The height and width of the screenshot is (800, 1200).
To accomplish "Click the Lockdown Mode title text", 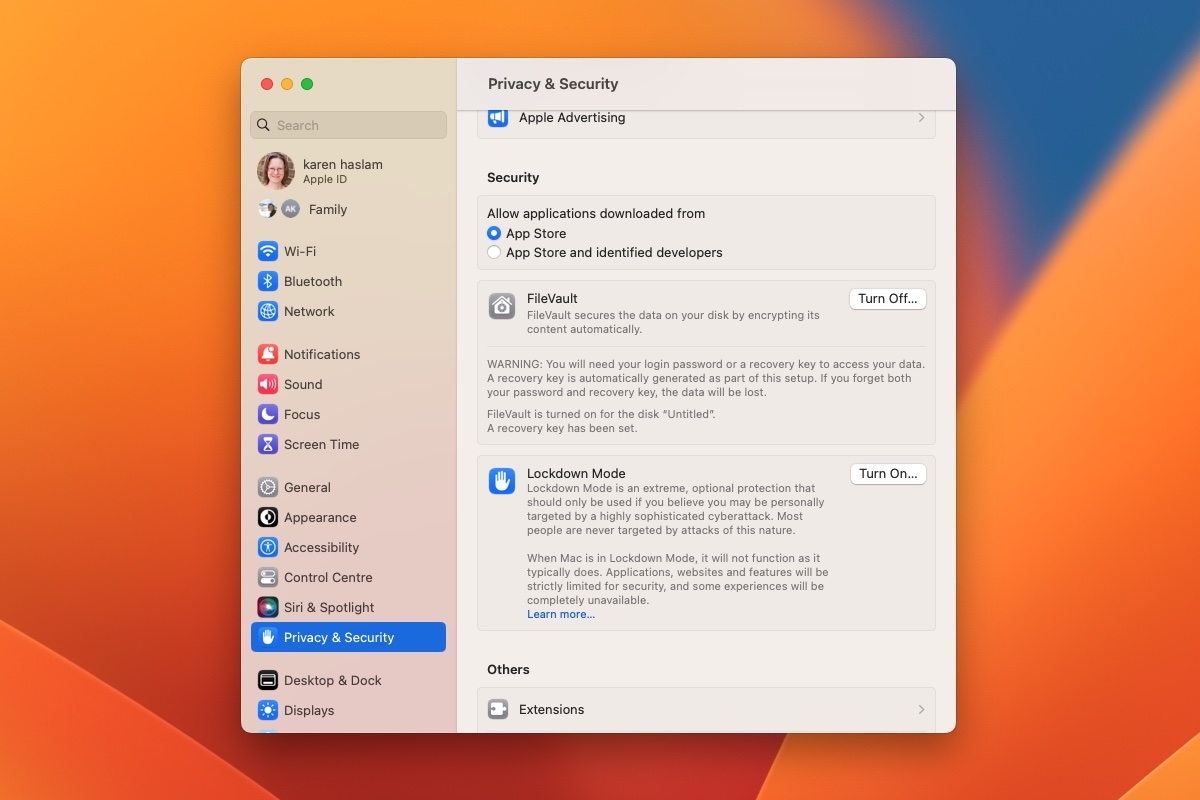I will point(576,473).
